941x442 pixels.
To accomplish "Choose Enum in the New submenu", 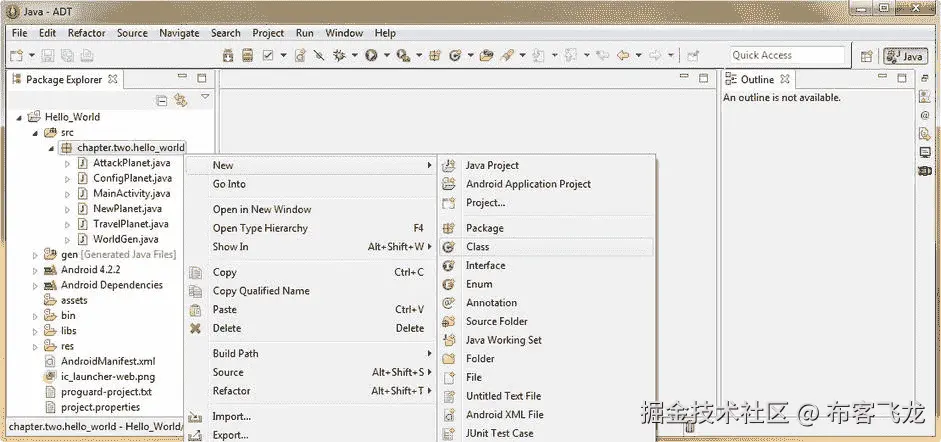I will point(547,284).
